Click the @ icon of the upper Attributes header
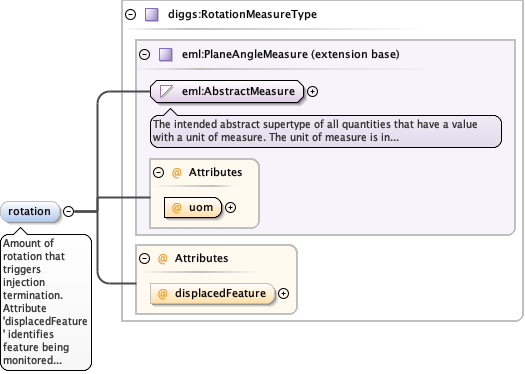 pyautogui.click(x=176, y=172)
